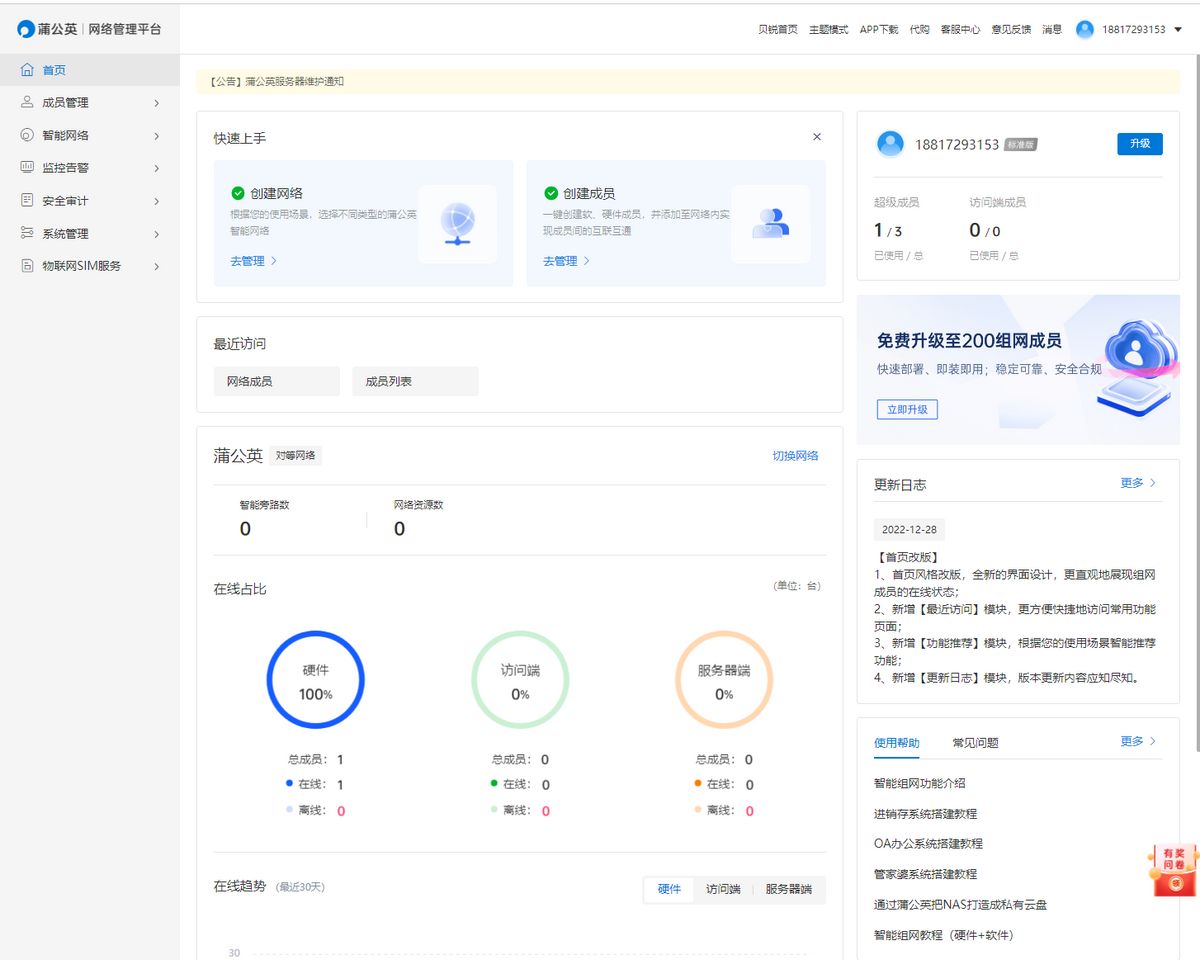Open 贝锐首页 in the top menu
Viewport: 1200px width, 960px height.
pyautogui.click(x=778, y=30)
